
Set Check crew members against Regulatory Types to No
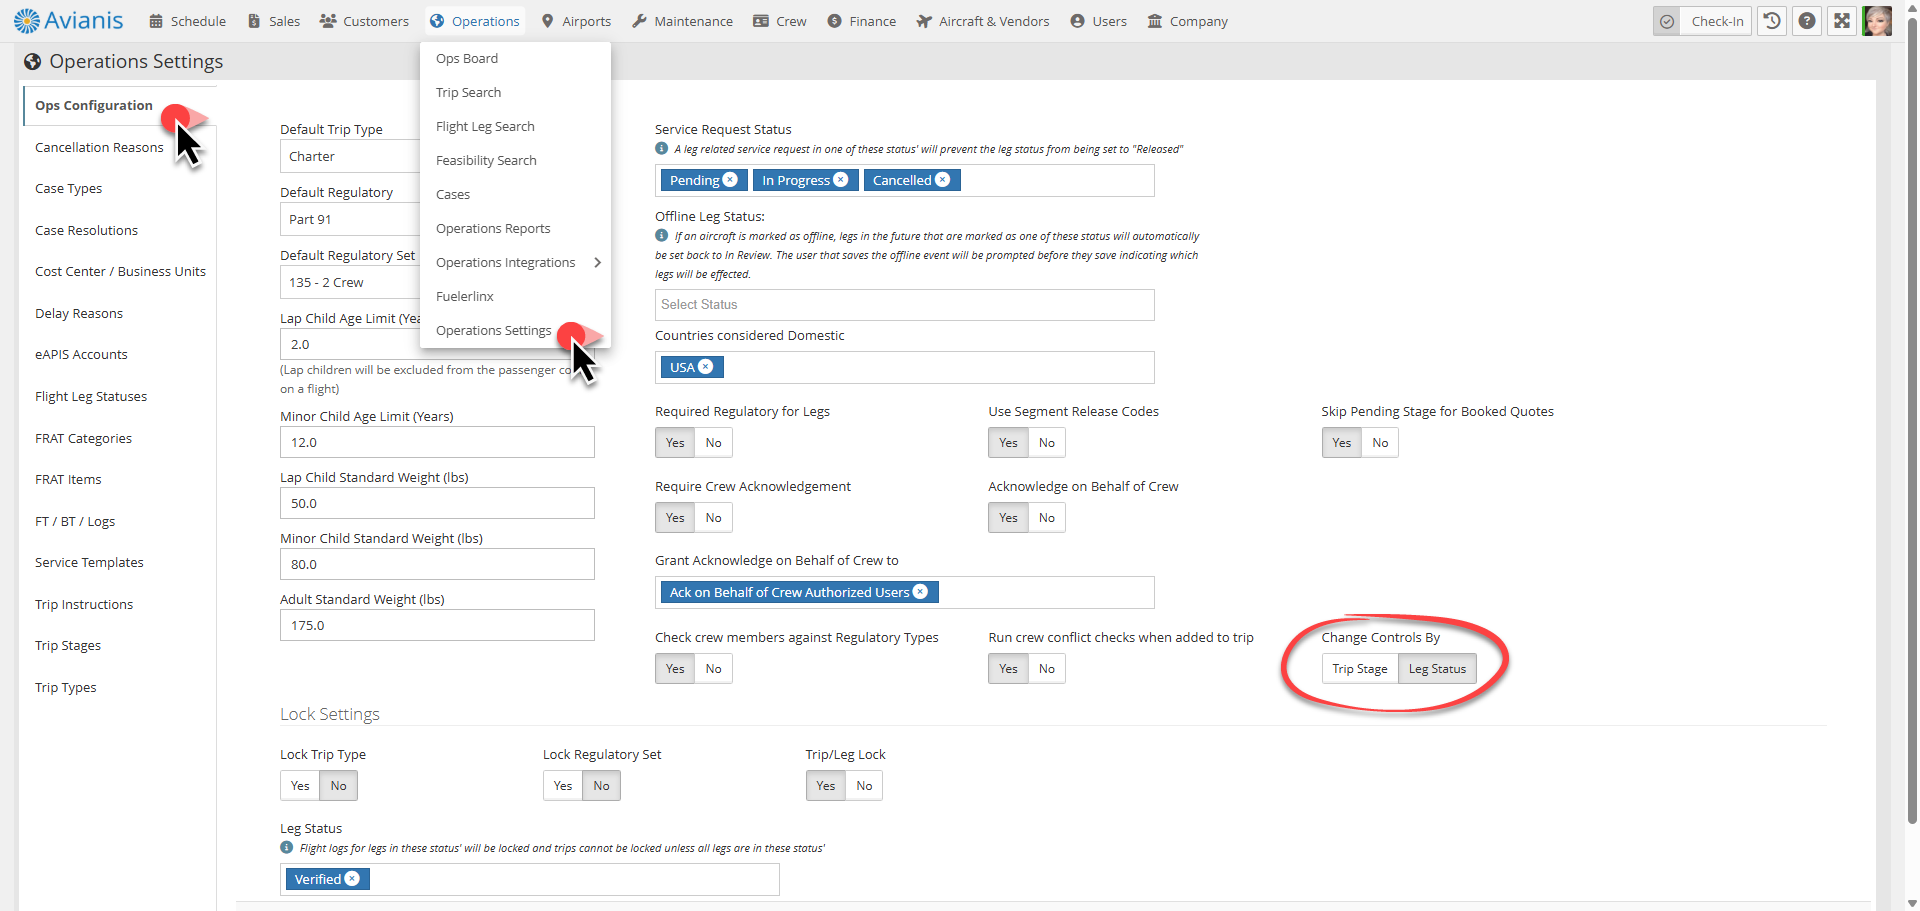pyautogui.click(x=713, y=669)
